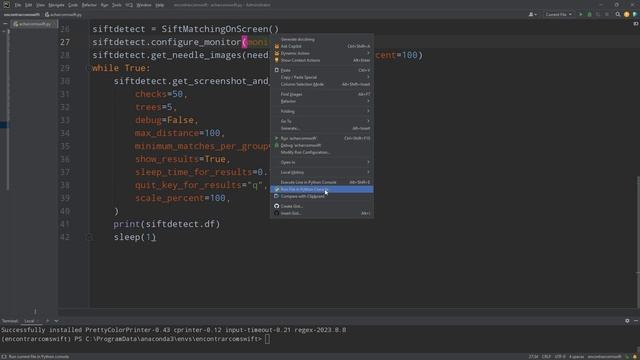Click the project name breadcrumb in navigation bar
Image resolution: width=640 pixels, height=360 pixels.
tap(22, 15)
